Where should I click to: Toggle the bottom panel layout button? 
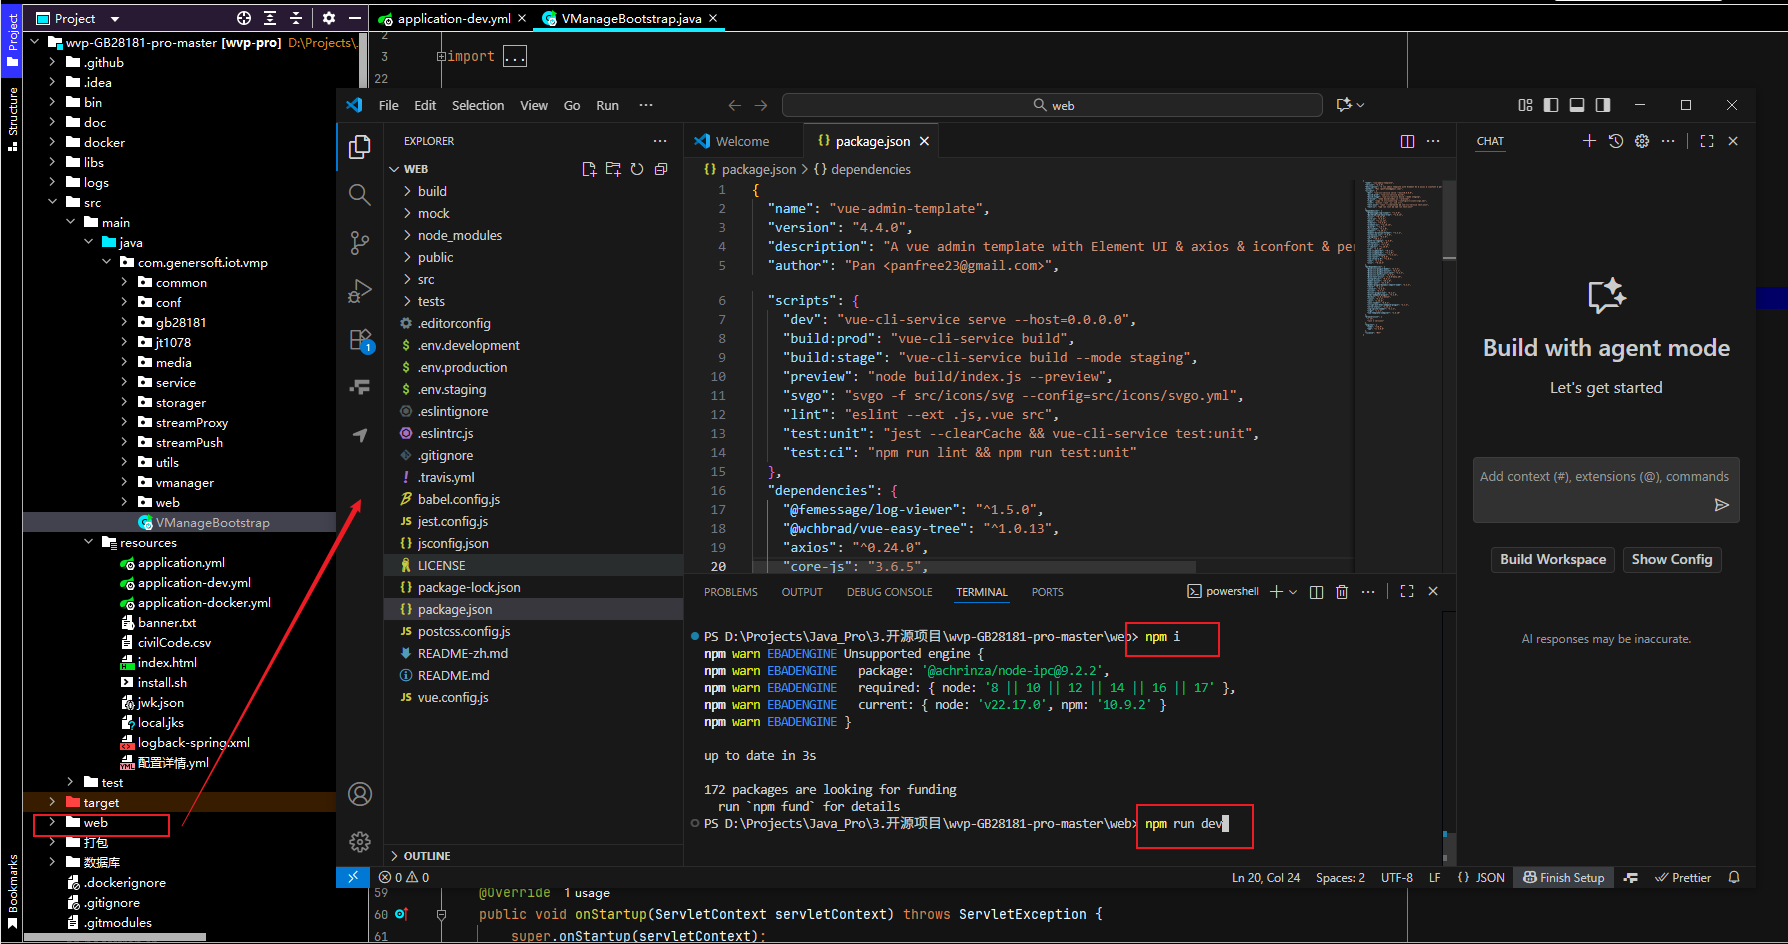coord(1577,105)
